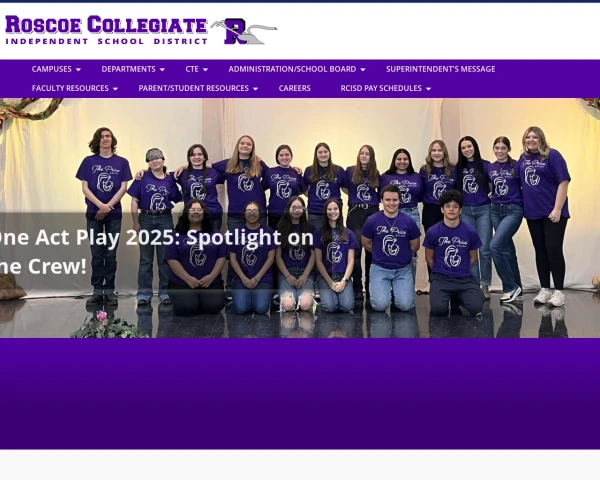Go to Superintendent's Message page
The image size is (600, 480).
pos(440,69)
